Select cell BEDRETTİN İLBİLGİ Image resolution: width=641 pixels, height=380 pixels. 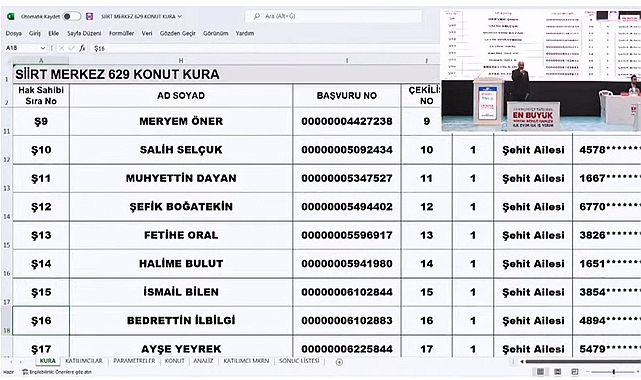click(181, 321)
